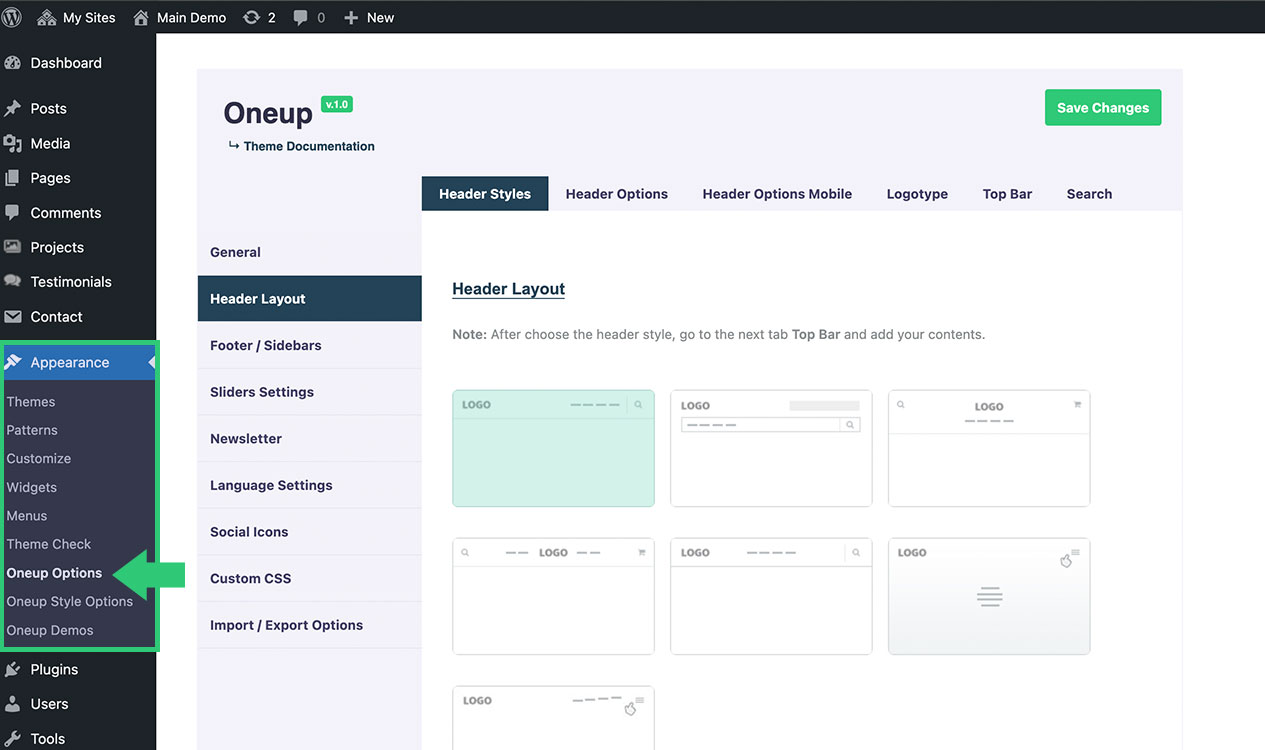Open the Theme Documentation link
Image resolution: width=1265 pixels, height=750 pixels.
(x=308, y=146)
